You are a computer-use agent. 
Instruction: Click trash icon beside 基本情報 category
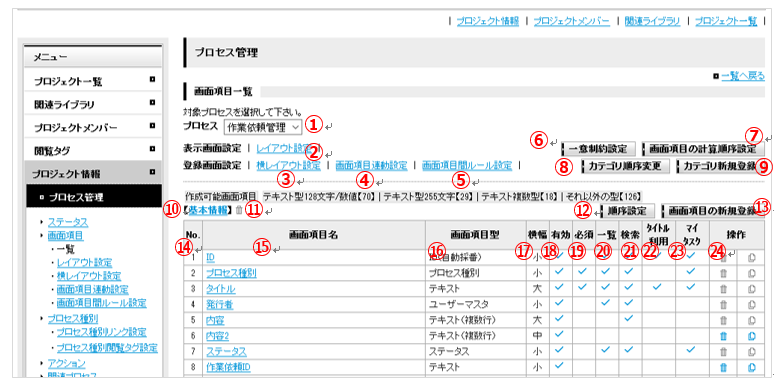(239, 210)
